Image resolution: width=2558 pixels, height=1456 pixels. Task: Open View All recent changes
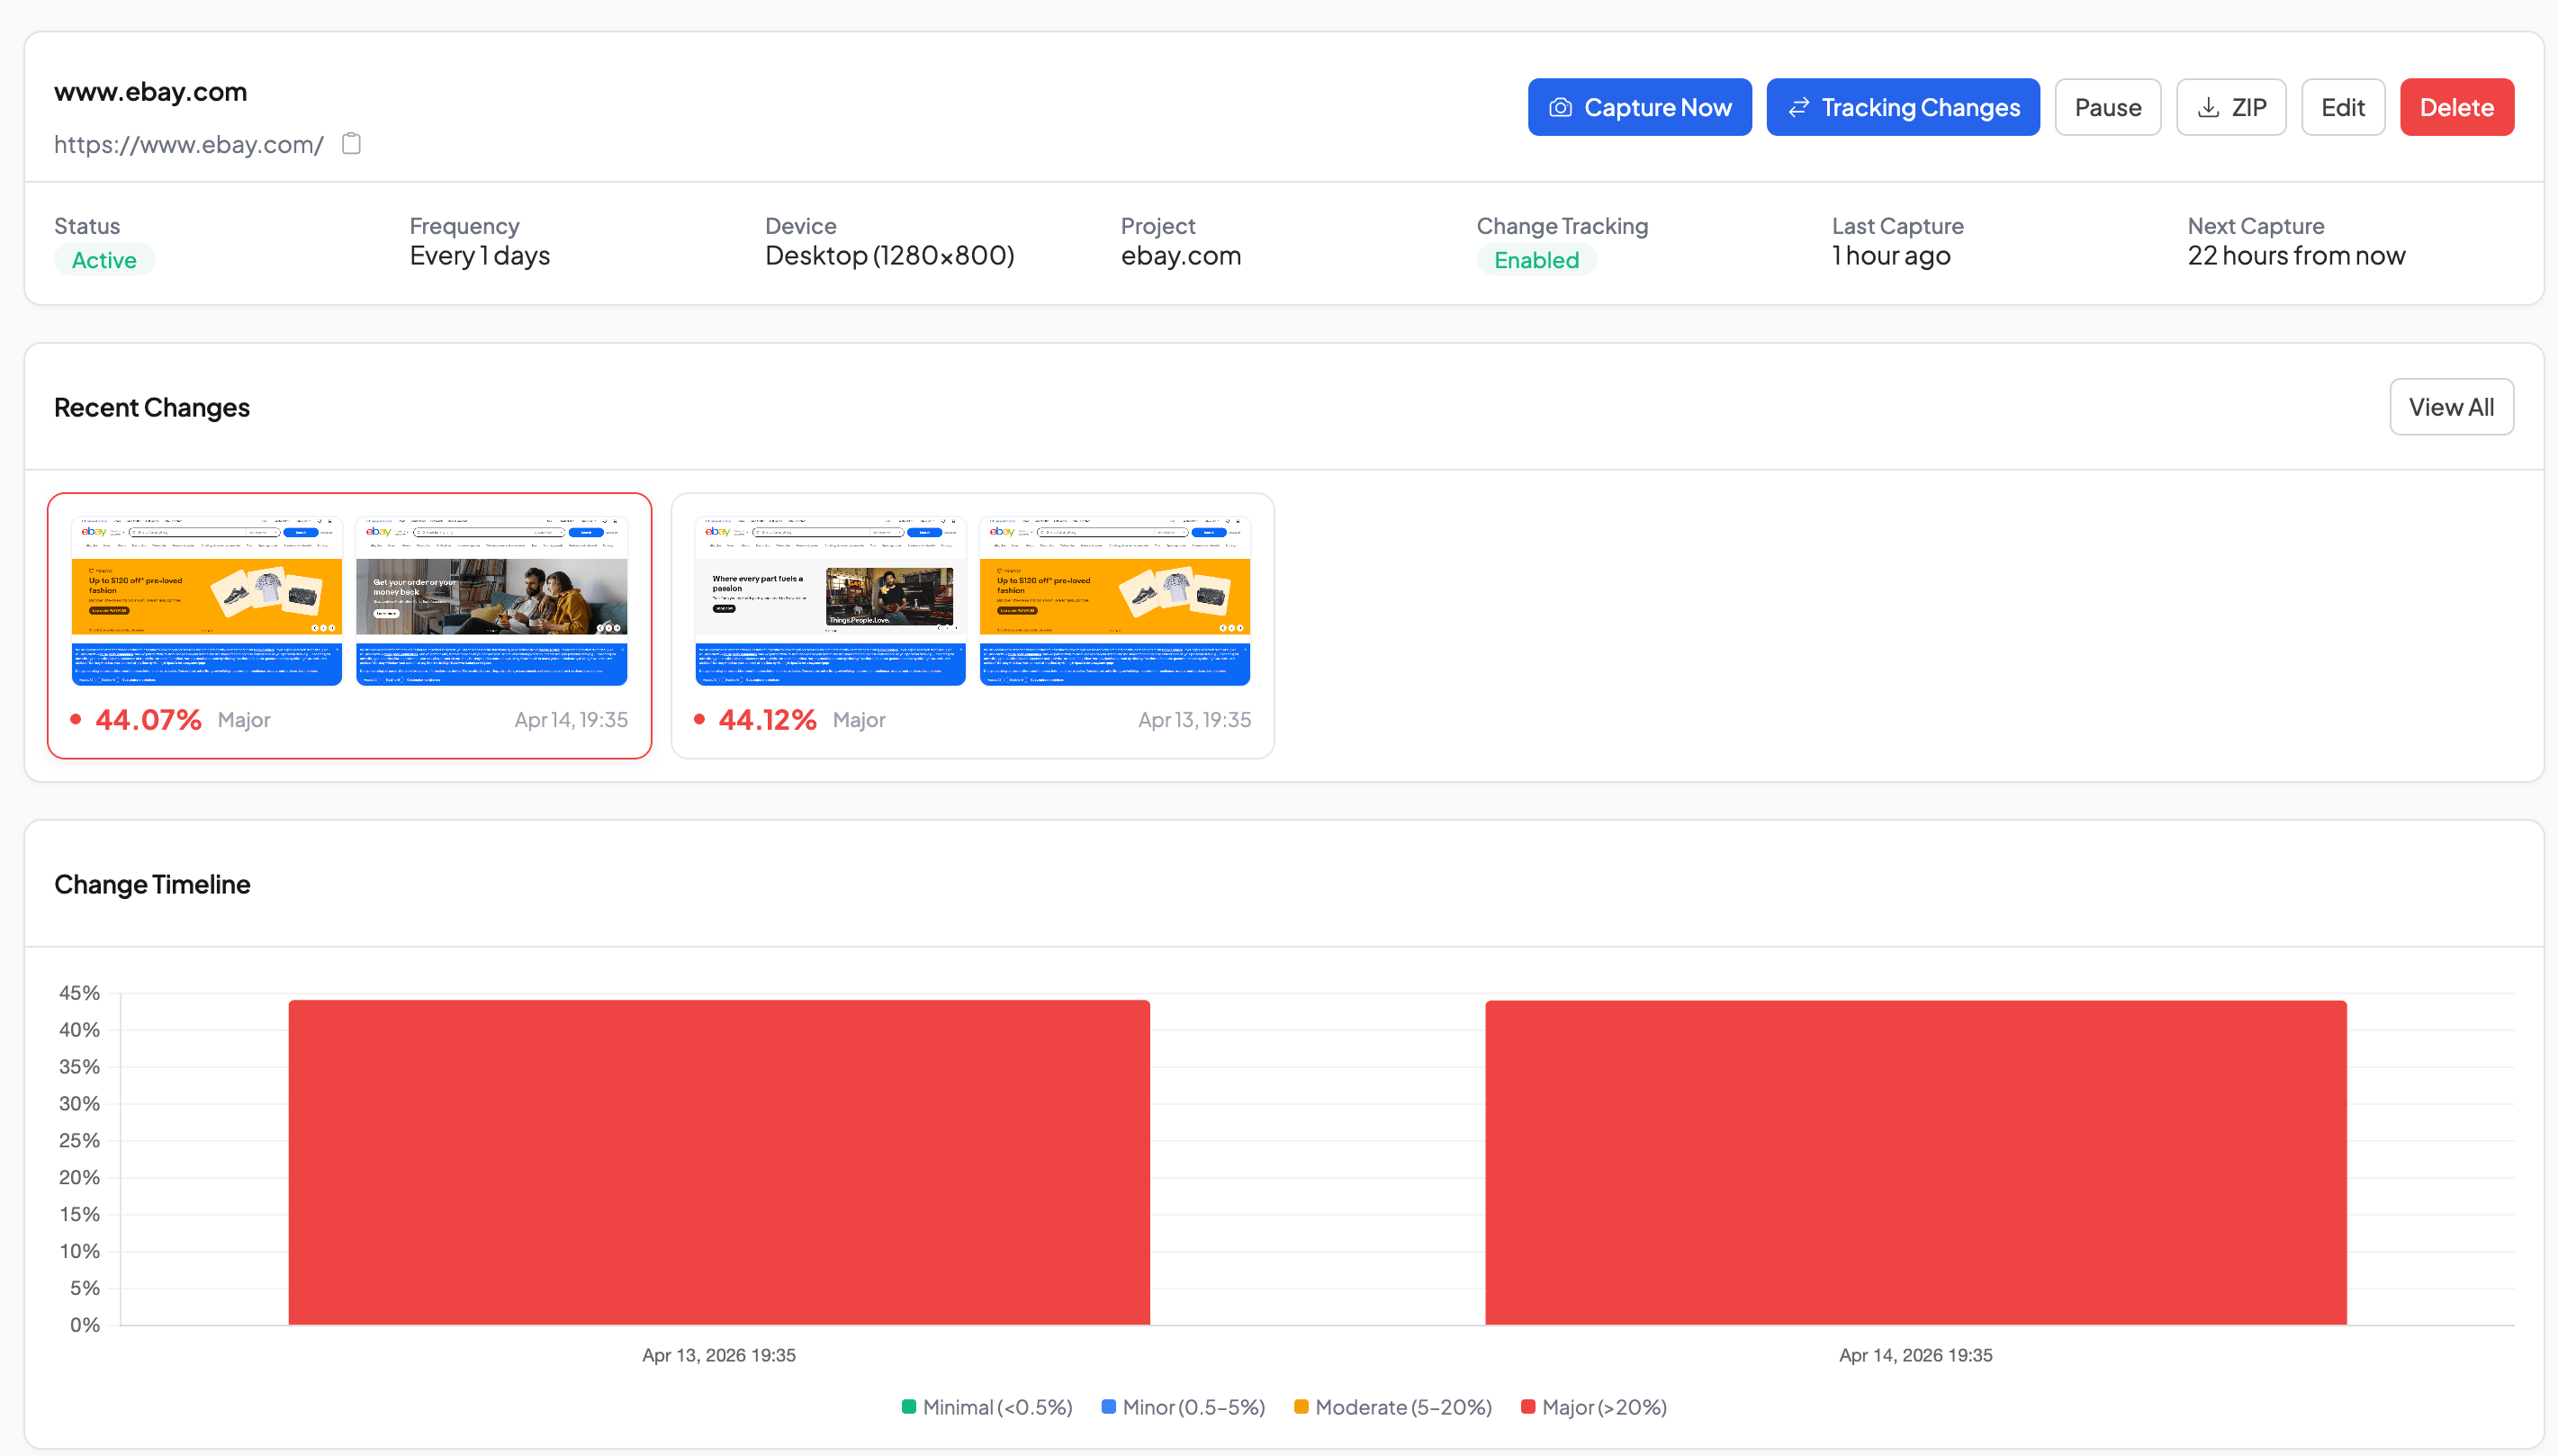click(x=2451, y=406)
